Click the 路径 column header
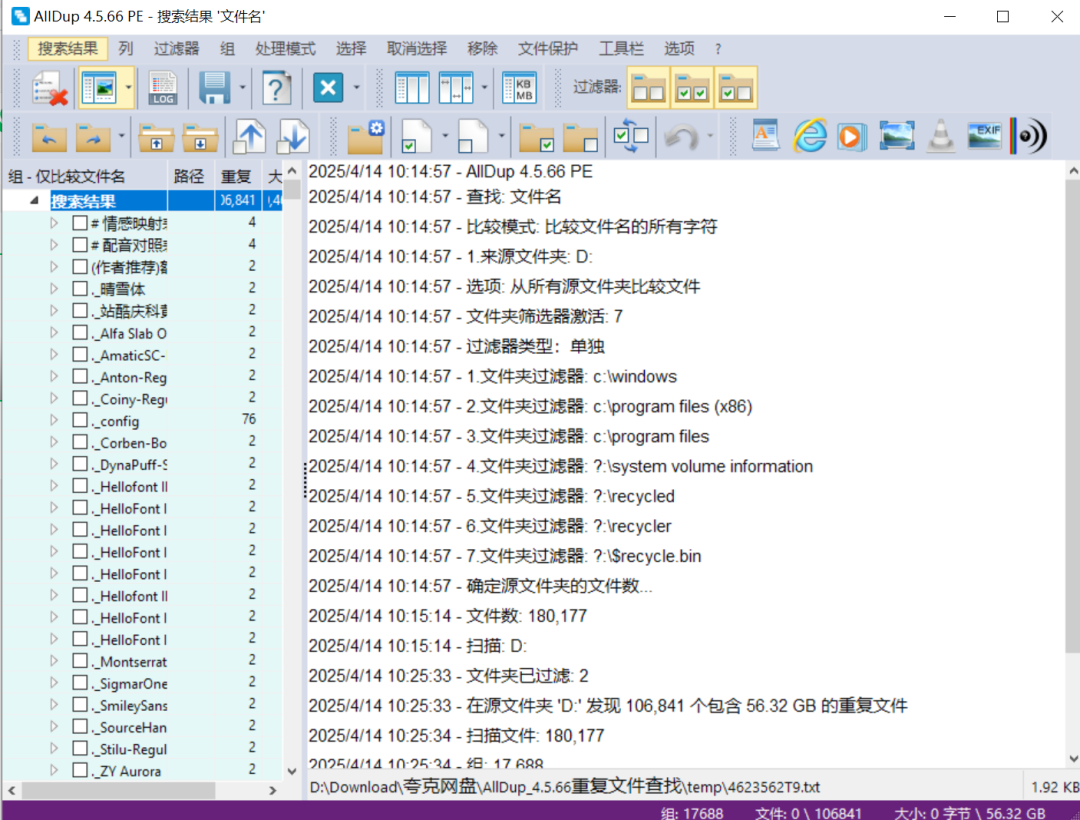Image resolution: width=1080 pixels, height=820 pixels. pyautogui.click(x=189, y=177)
